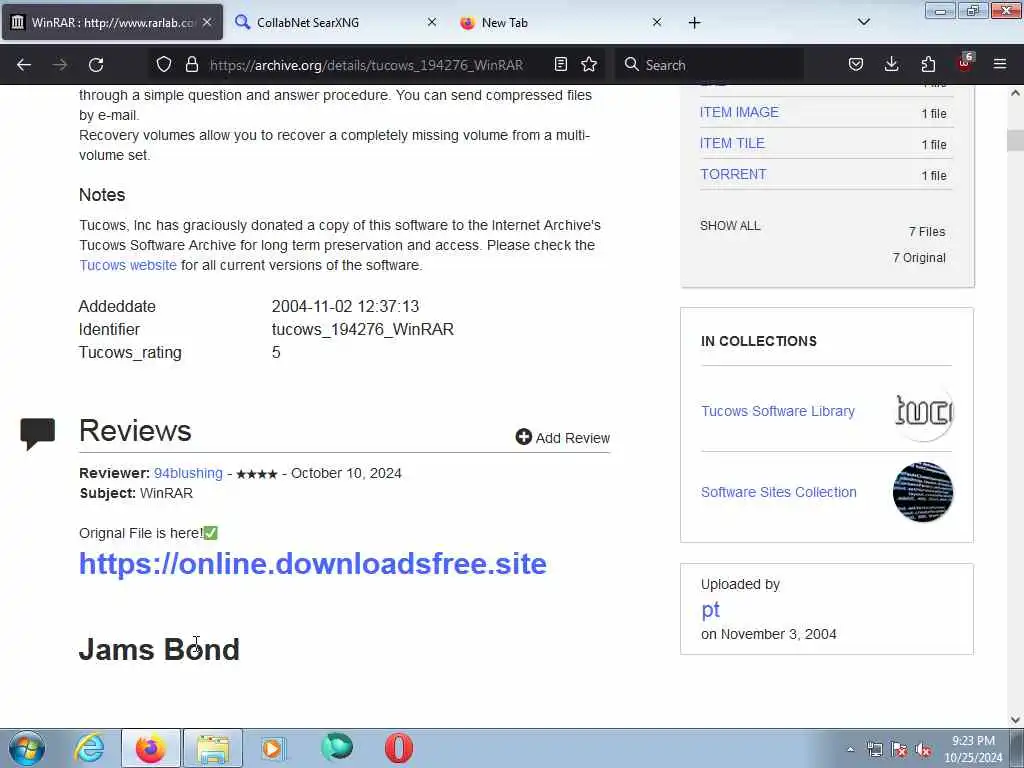Select identifier tucows_194276_WinRAR value
The width and height of the screenshot is (1024, 768).
[362, 329]
